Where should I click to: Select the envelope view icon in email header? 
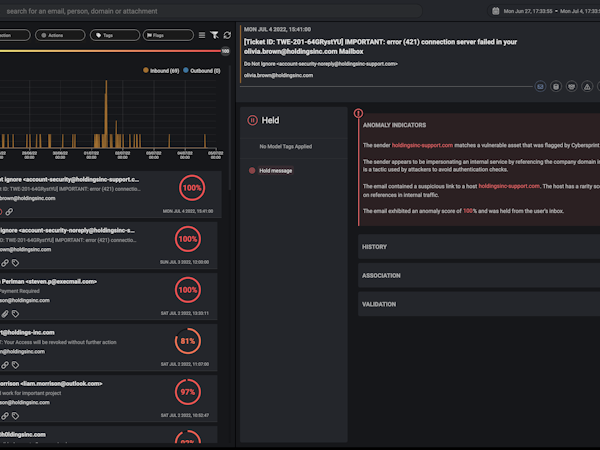pyautogui.click(x=540, y=86)
